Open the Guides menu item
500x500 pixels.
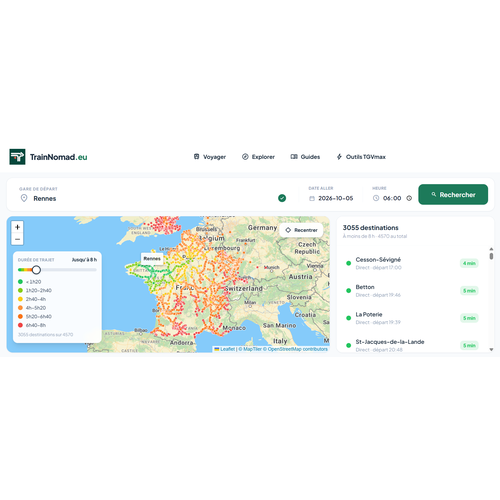[305, 157]
